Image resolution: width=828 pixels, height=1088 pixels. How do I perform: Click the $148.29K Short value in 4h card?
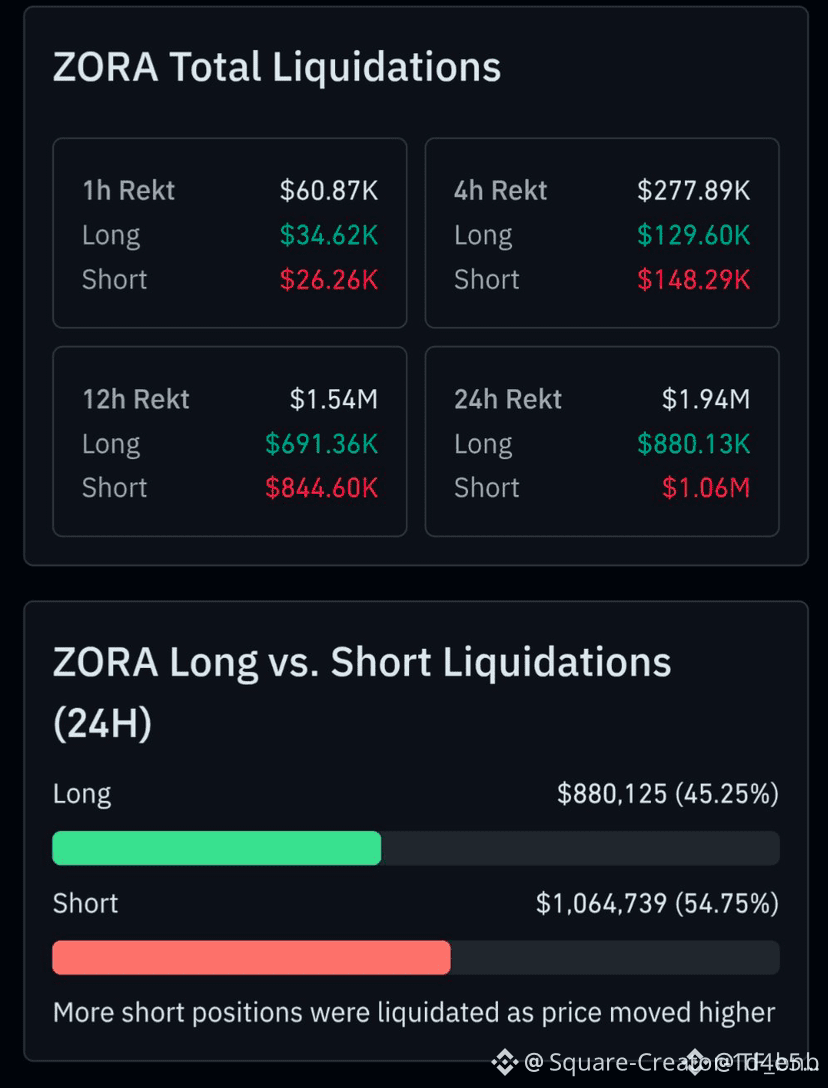(x=694, y=280)
